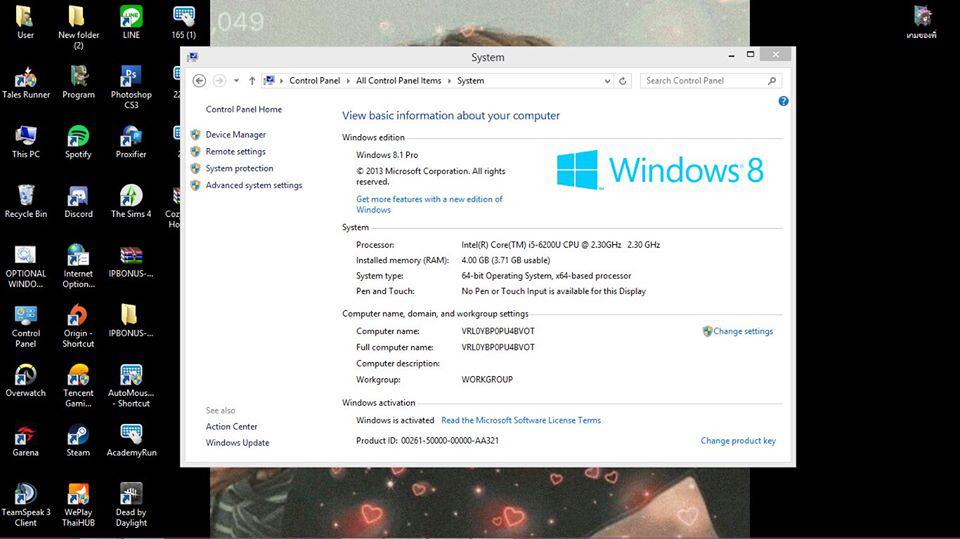Launch WePlay ThaiHUB shortcut
960x539 pixels.
point(78,505)
